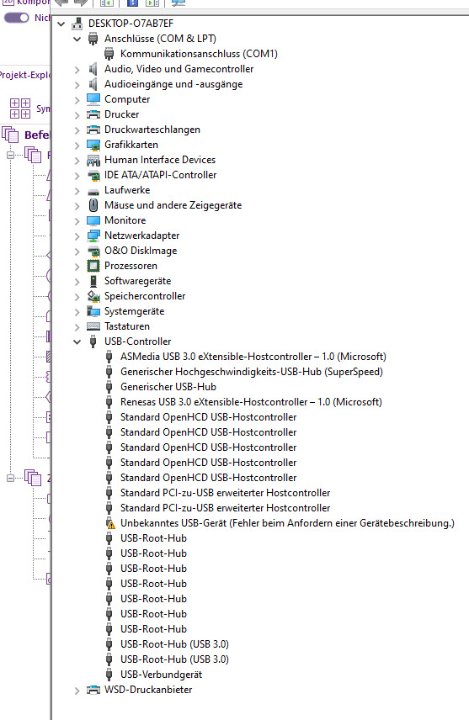Expand the WSD-Druckanbieter category
This screenshot has height=720, width=469.
pos(77,690)
